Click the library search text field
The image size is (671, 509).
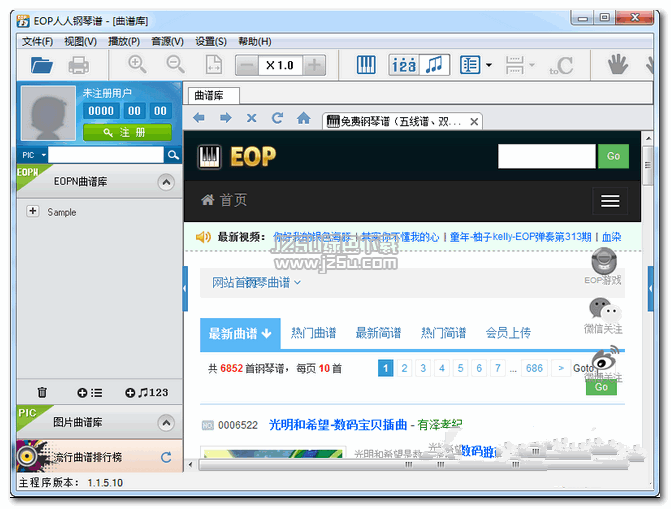[x=106, y=155]
